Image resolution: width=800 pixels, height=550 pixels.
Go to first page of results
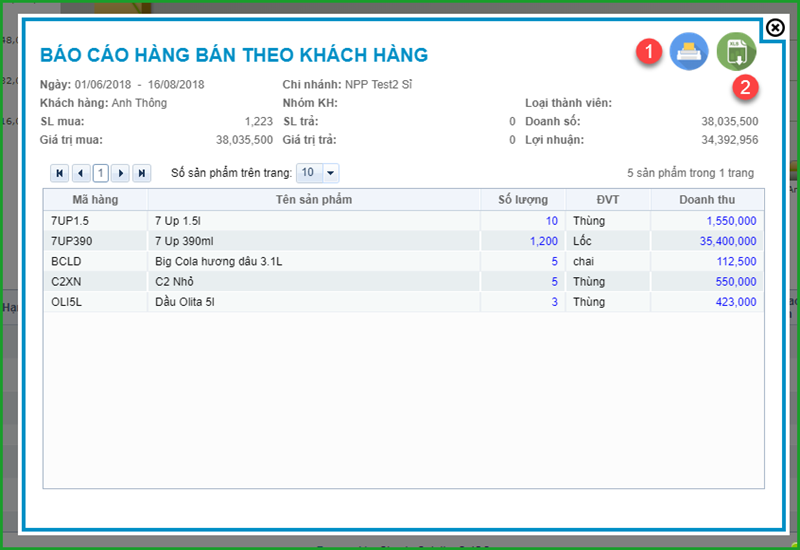click(x=60, y=173)
